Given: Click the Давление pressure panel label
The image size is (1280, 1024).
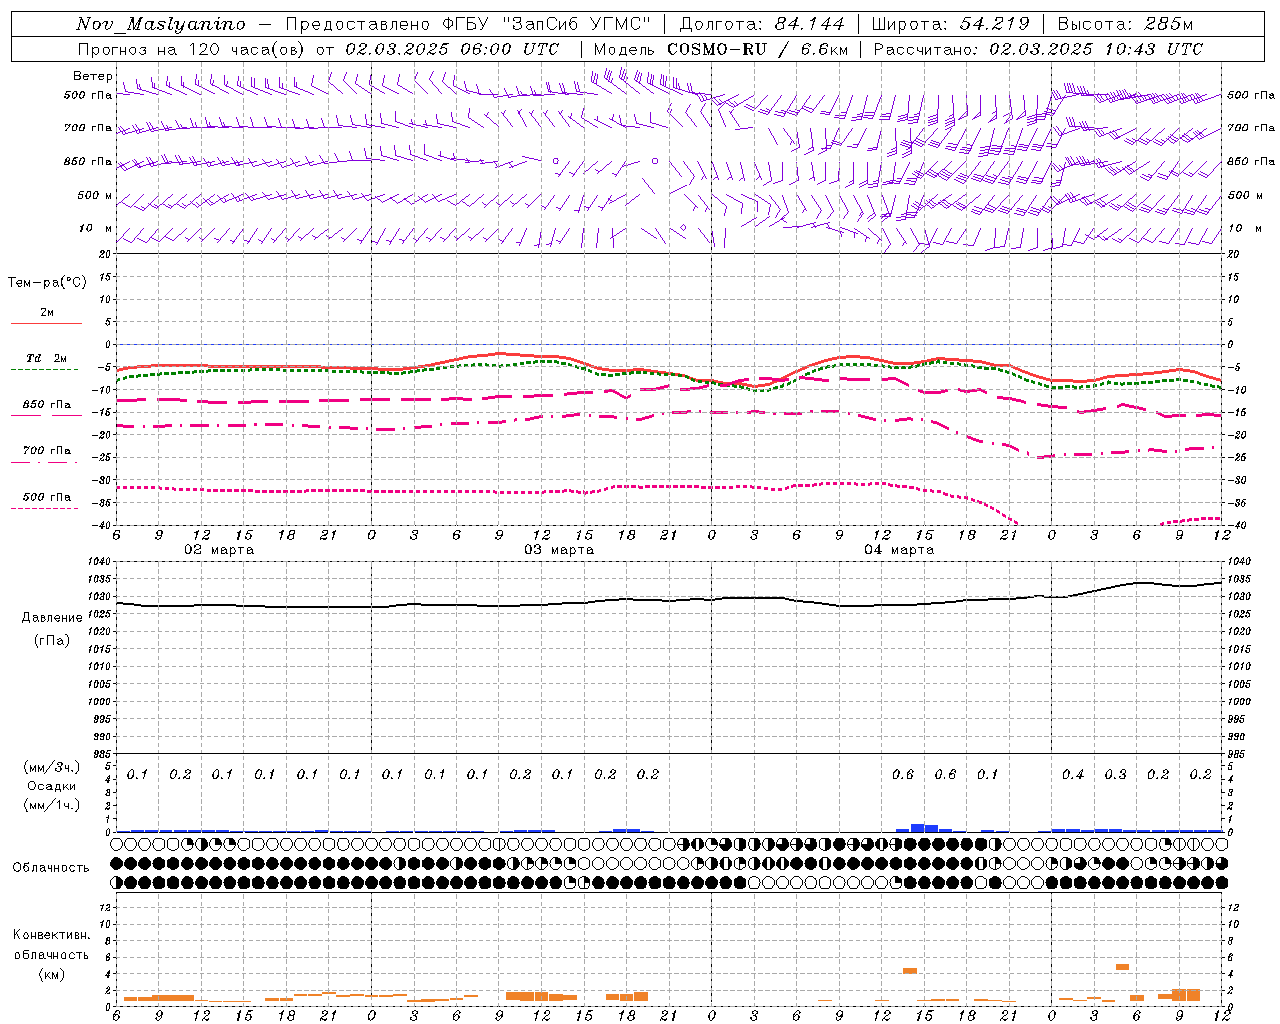Looking at the screenshot, I should pyautogui.click(x=52, y=618).
